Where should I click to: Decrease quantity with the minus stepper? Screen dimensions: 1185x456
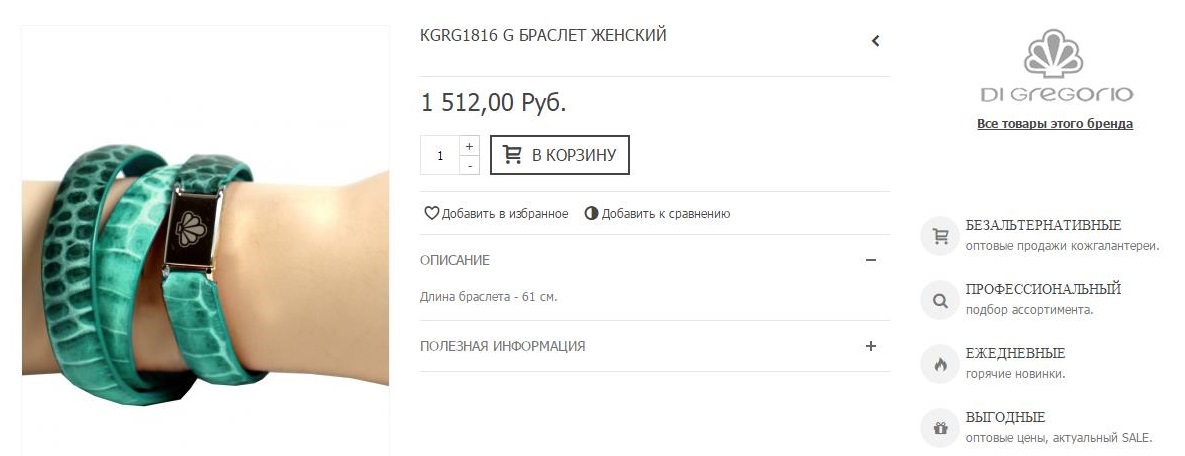pos(469,165)
